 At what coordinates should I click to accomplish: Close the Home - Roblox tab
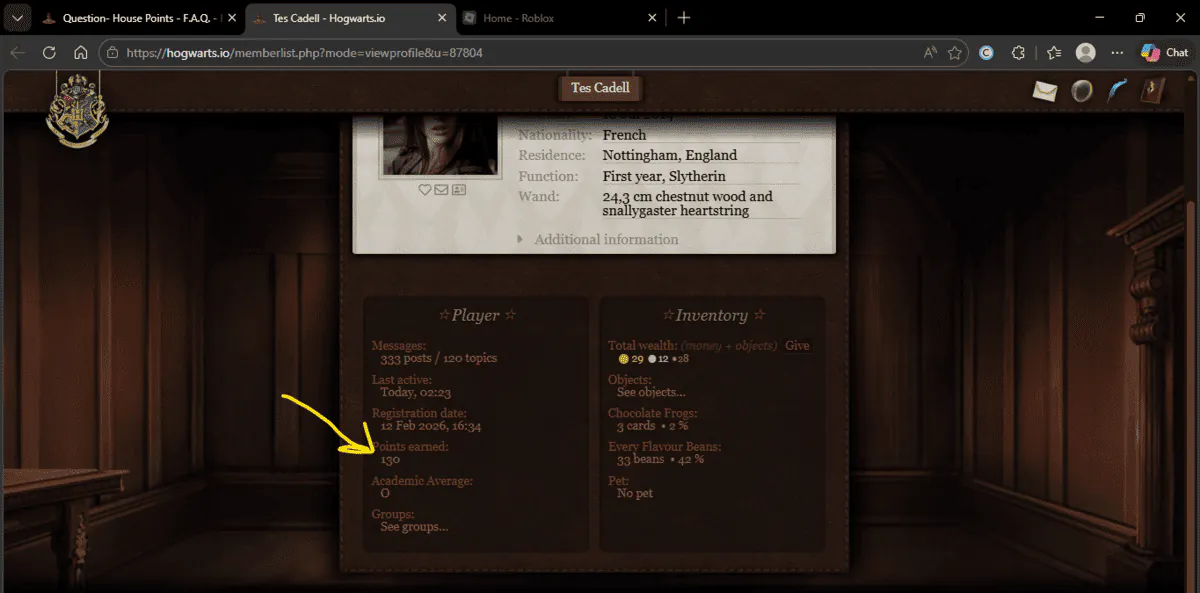(x=653, y=18)
